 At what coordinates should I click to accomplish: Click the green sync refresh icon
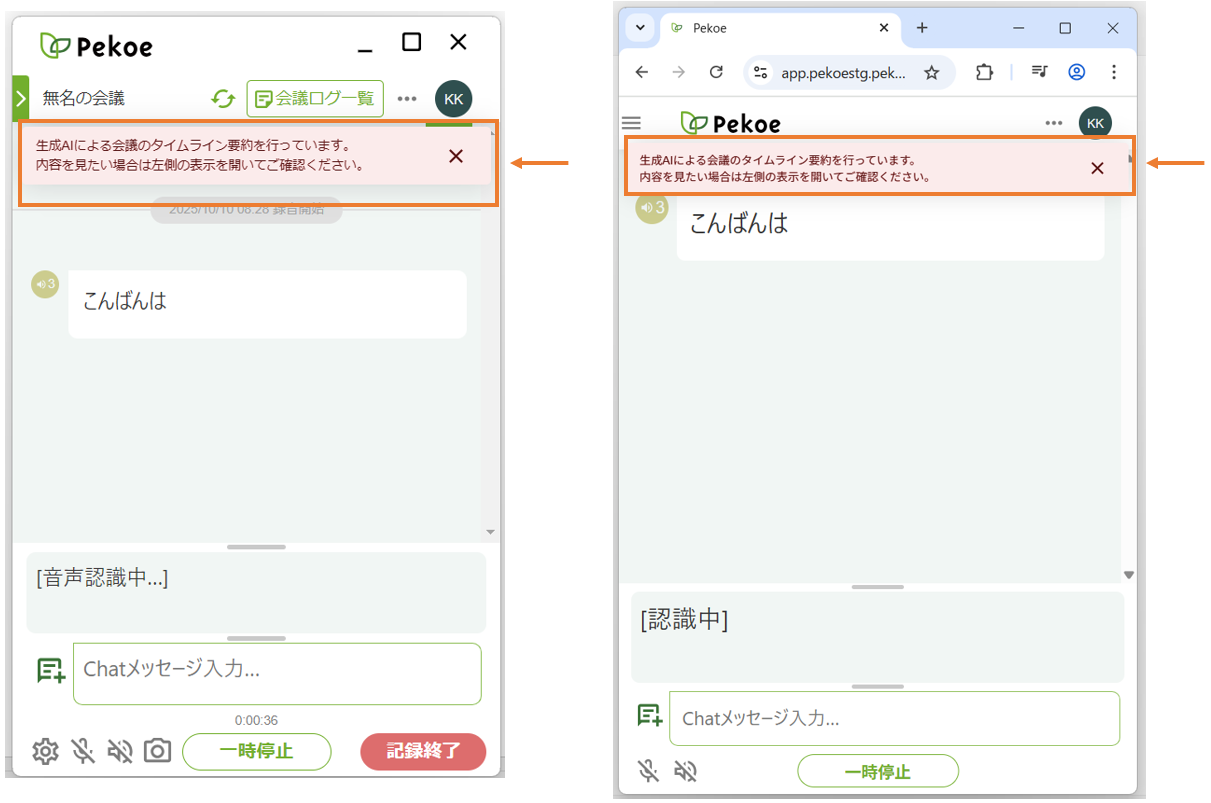click(x=223, y=99)
